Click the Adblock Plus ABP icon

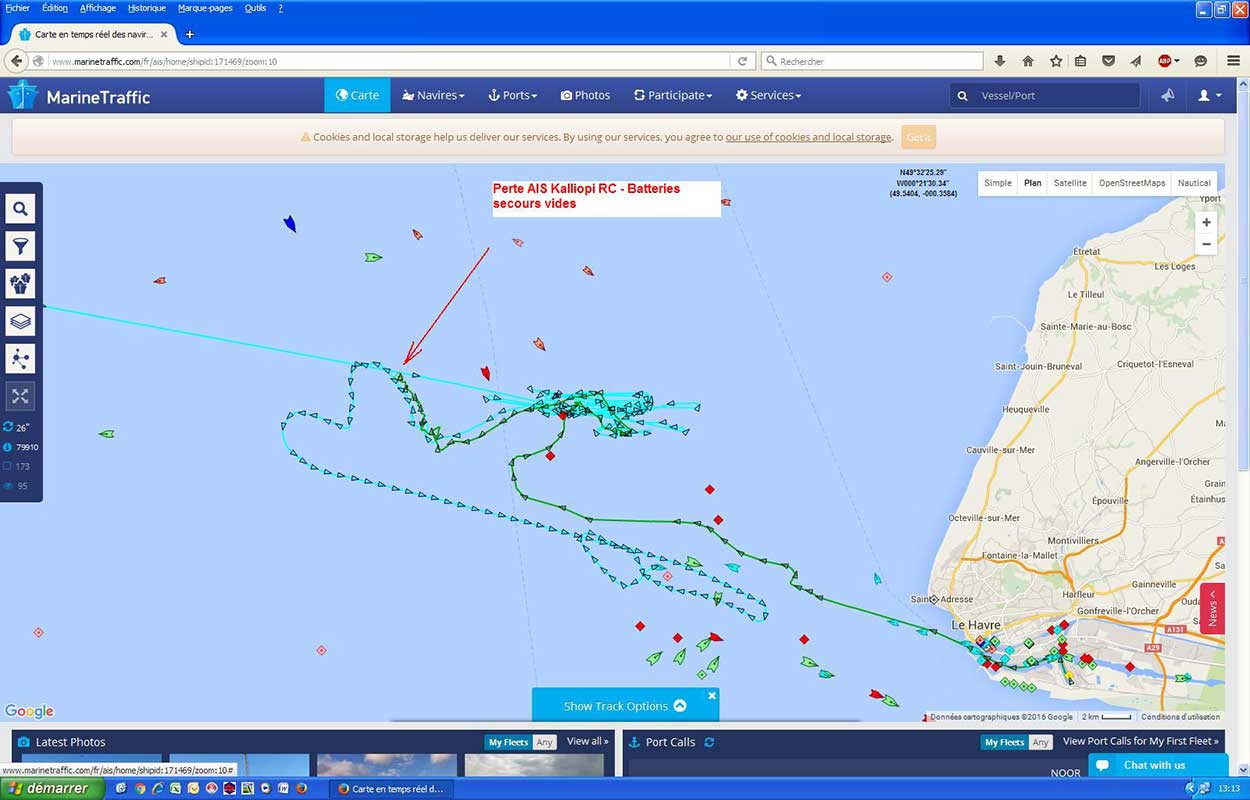(x=1164, y=61)
